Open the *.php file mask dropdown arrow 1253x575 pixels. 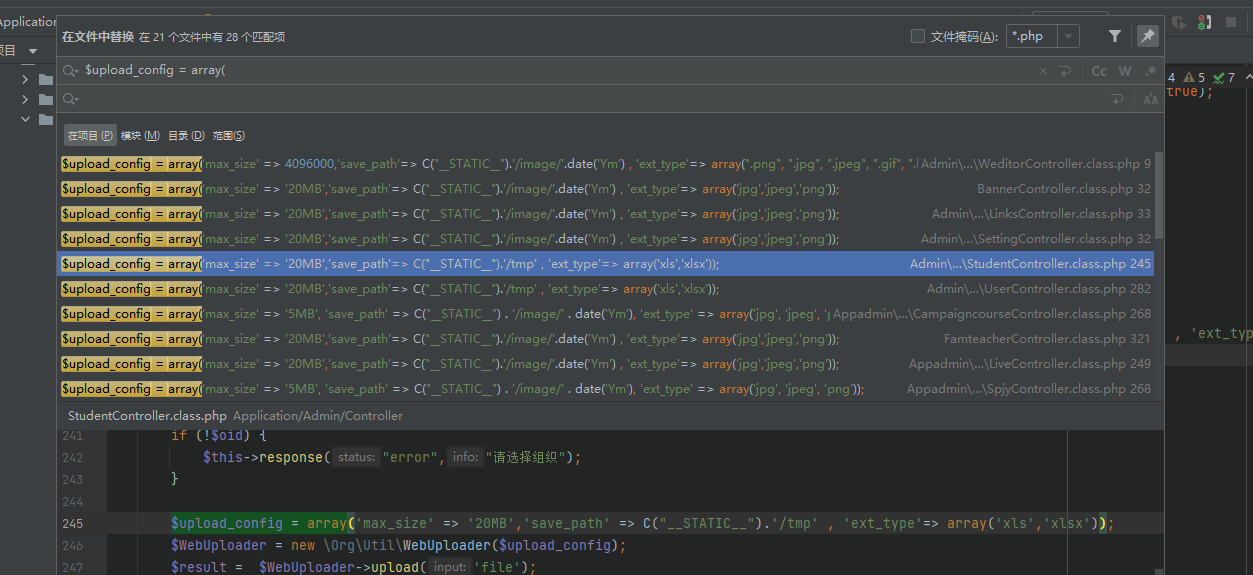(x=1068, y=36)
